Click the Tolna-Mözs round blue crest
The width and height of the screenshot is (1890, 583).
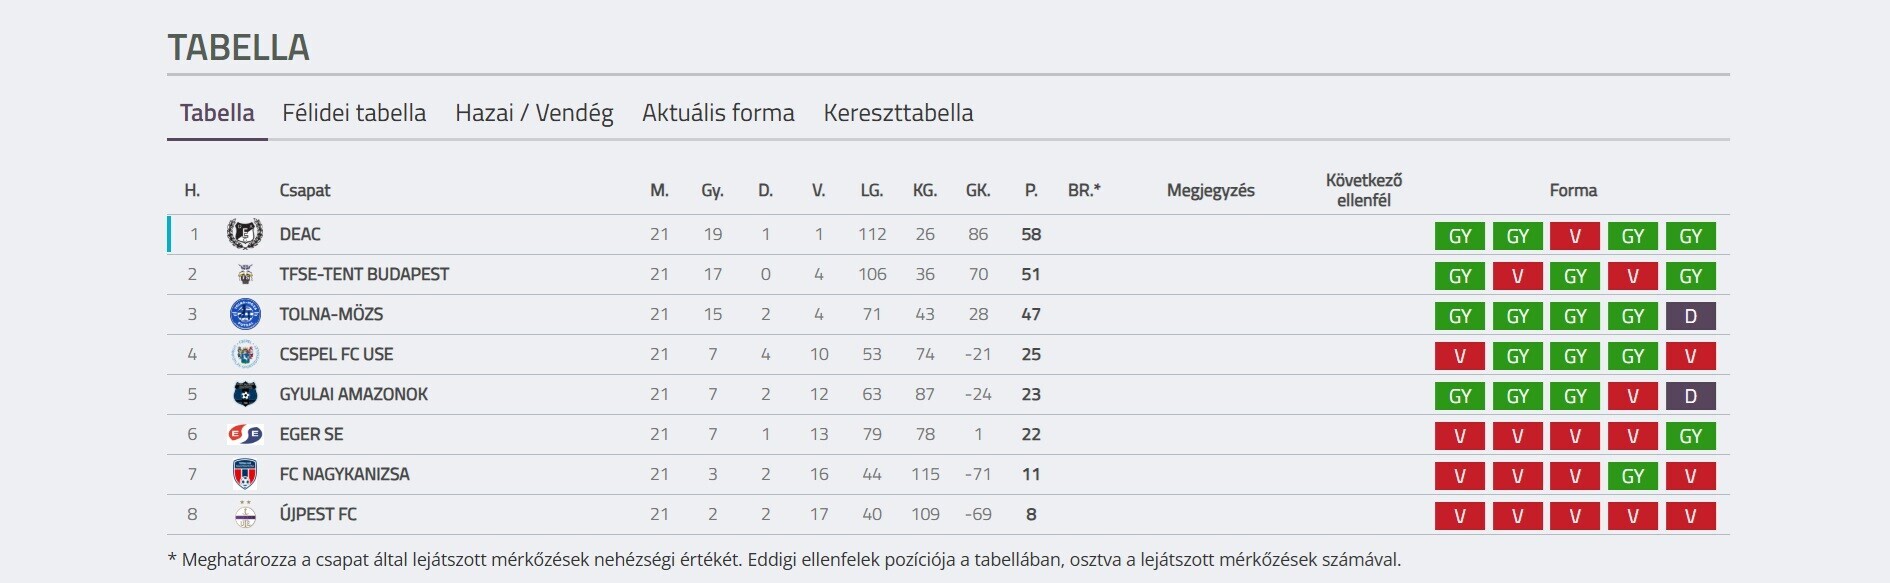pyautogui.click(x=244, y=314)
